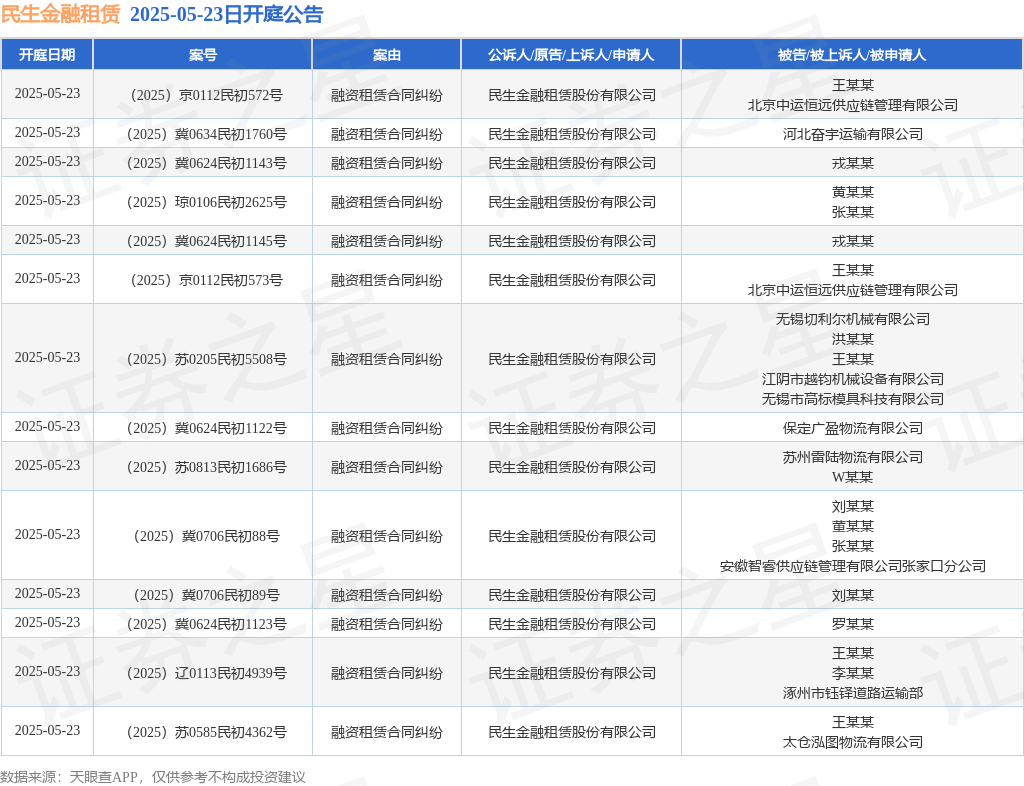Screen dimensions: 1024x786
Task: Select the defendant 洪某某
Action: [x=853, y=339]
